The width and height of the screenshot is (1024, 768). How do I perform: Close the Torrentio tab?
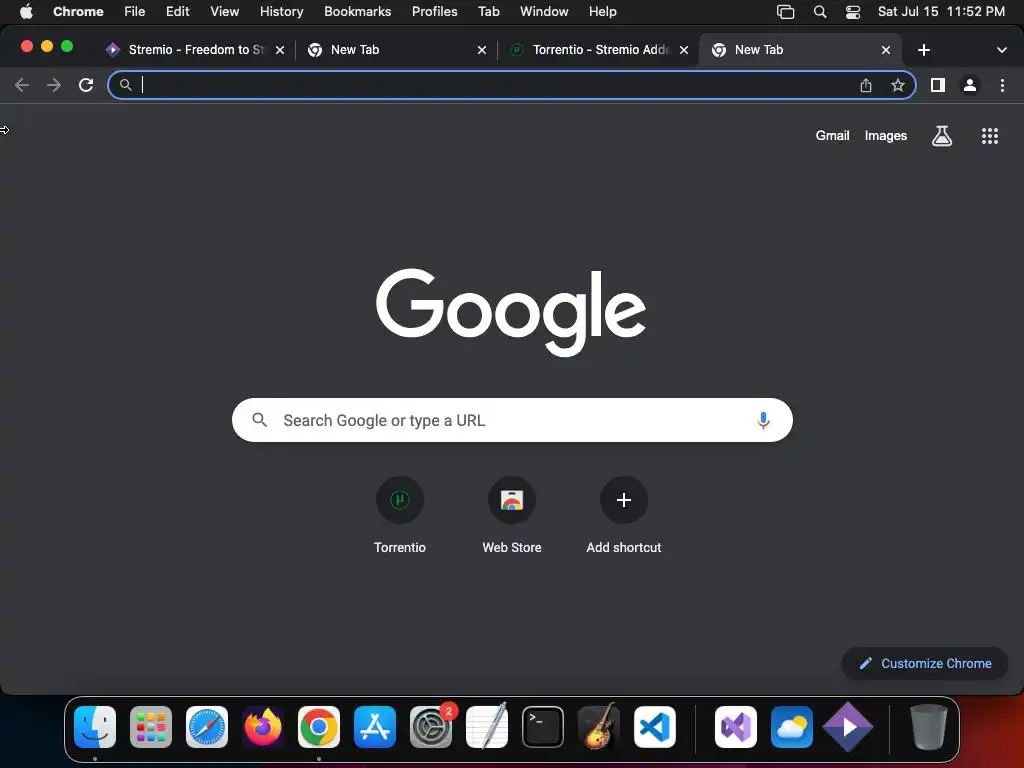tap(684, 50)
